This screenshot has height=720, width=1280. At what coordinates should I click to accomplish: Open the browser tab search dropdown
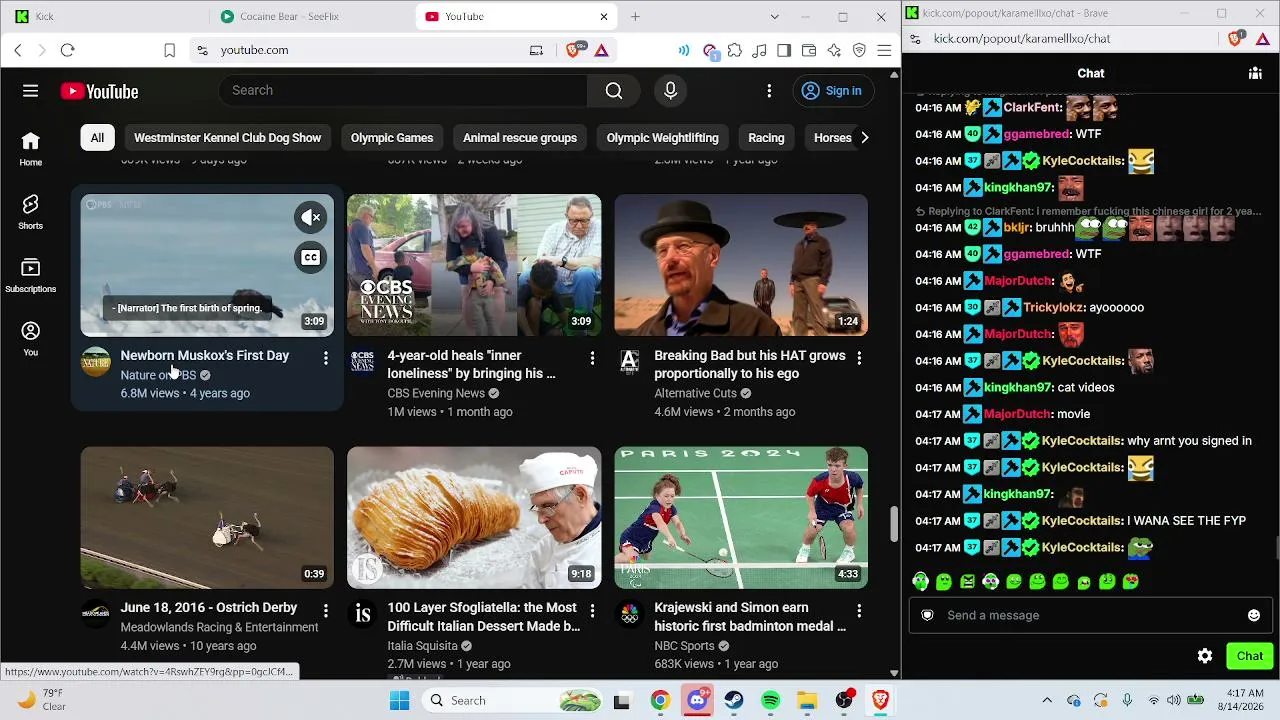(x=774, y=17)
